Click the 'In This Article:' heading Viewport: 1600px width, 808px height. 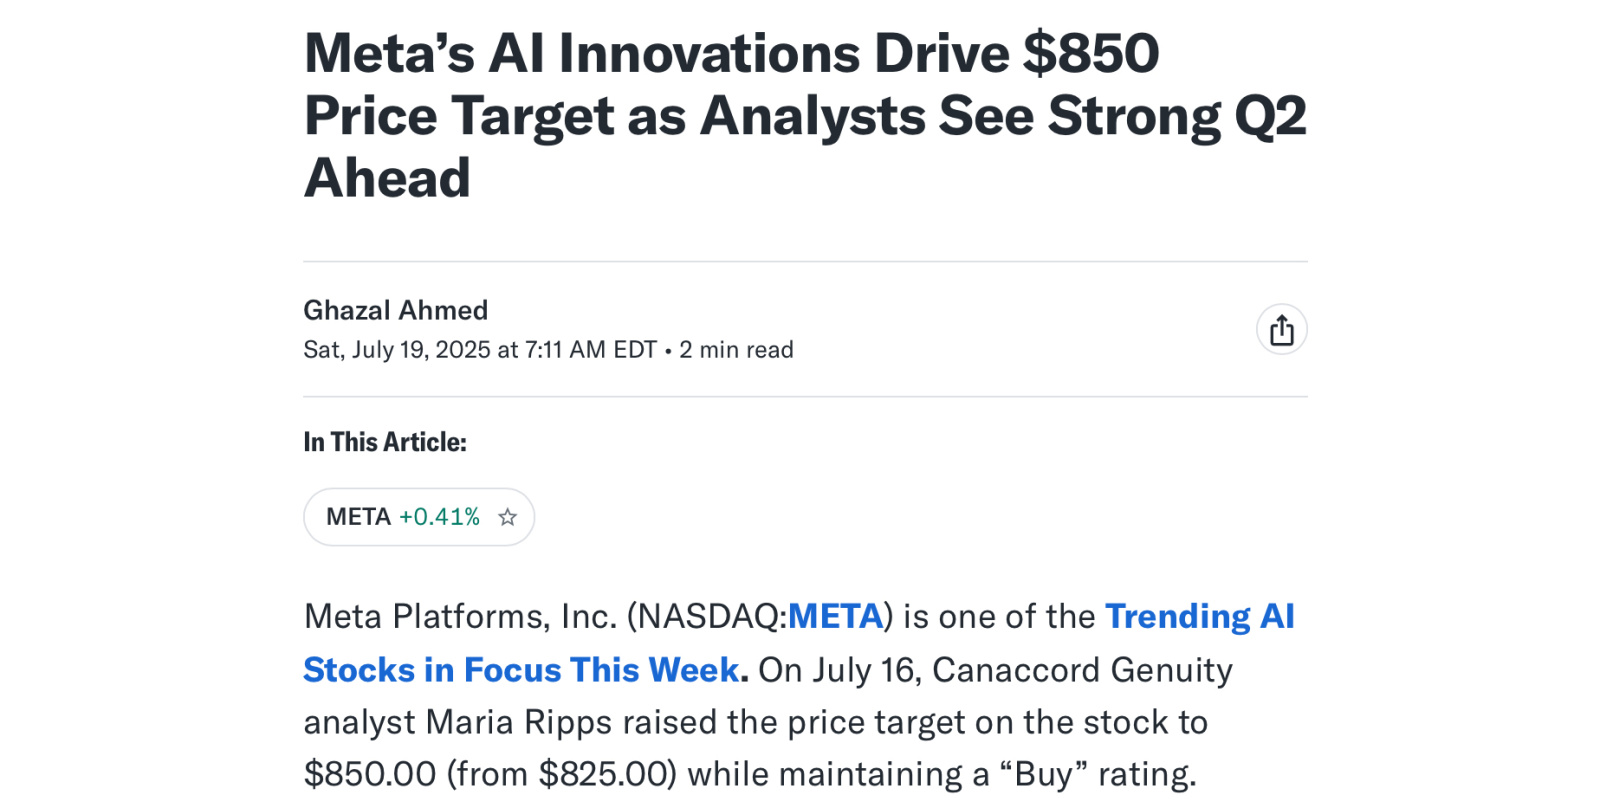tap(385, 442)
